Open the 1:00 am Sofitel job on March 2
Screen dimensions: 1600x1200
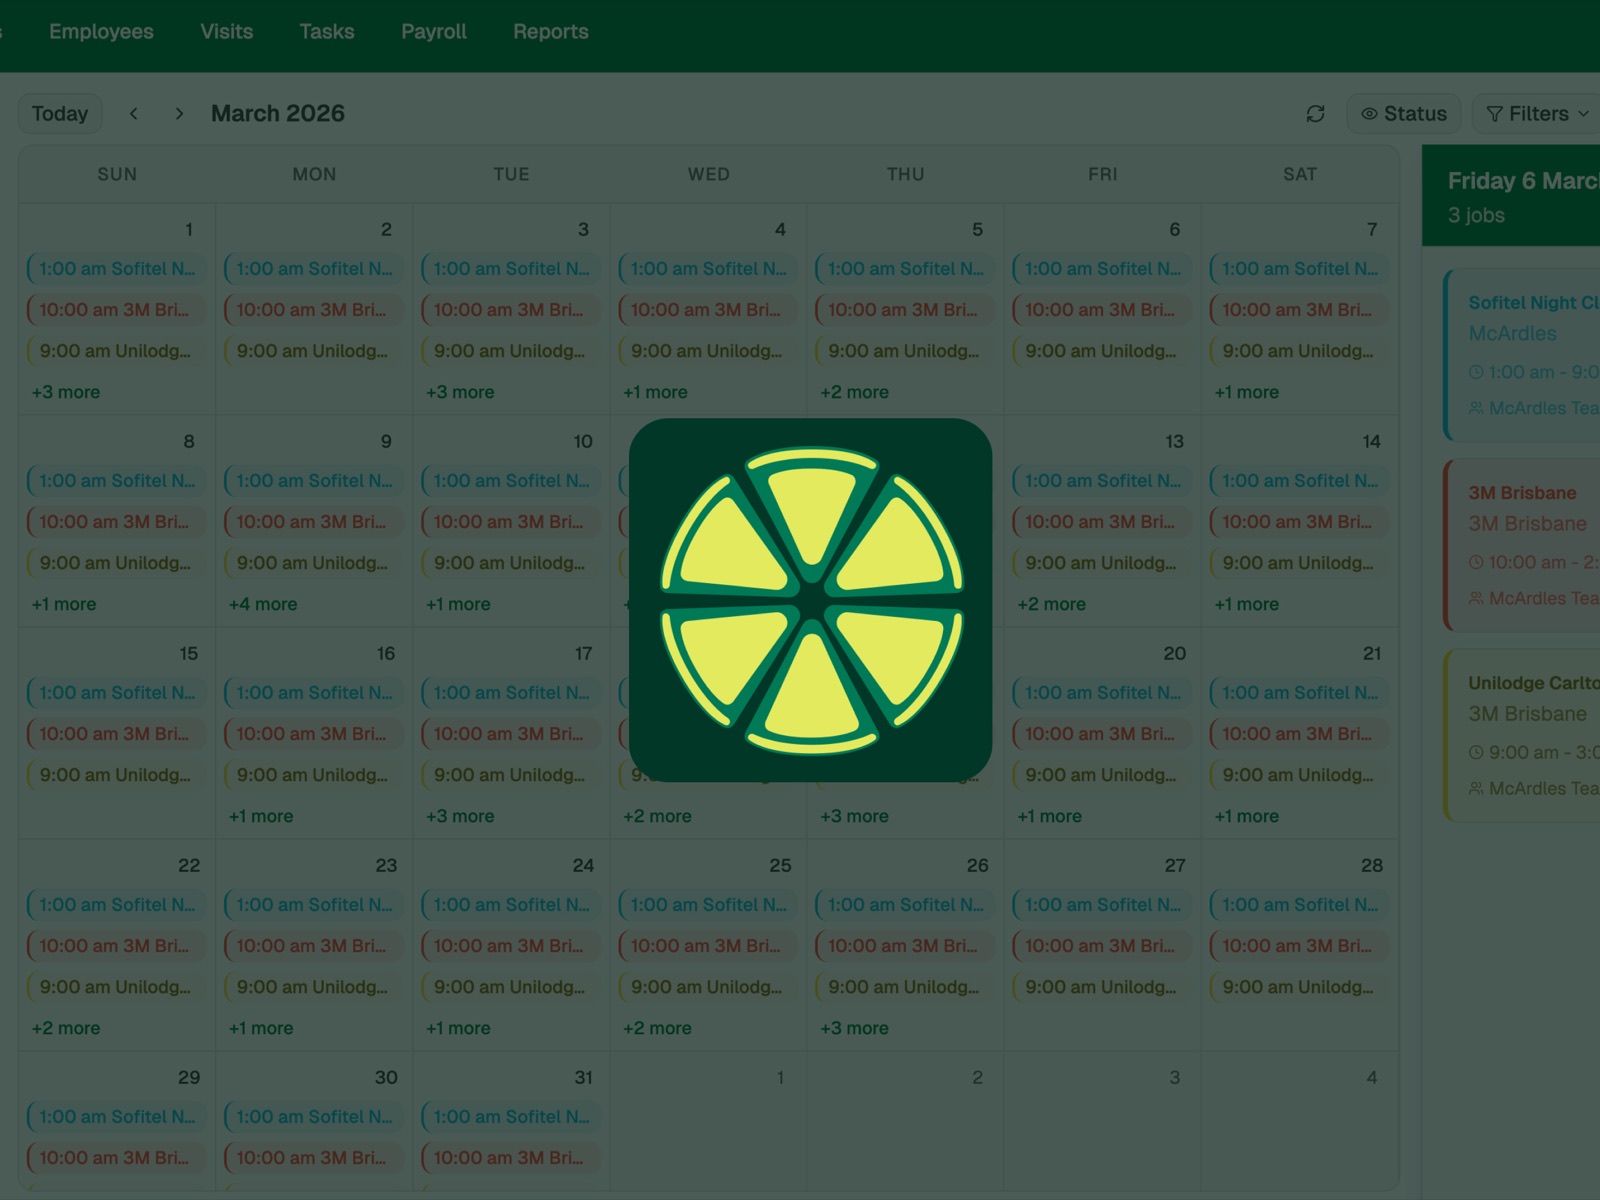(x=314, y=269)
